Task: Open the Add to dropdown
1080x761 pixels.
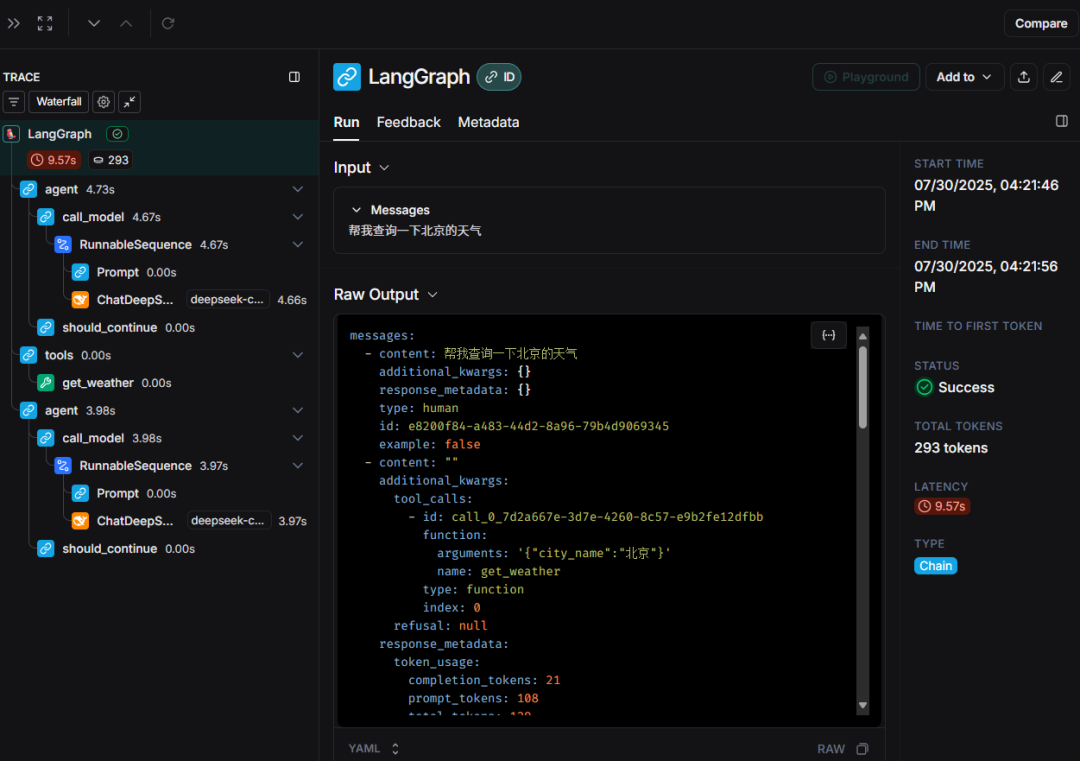Action: coord(964,77)
